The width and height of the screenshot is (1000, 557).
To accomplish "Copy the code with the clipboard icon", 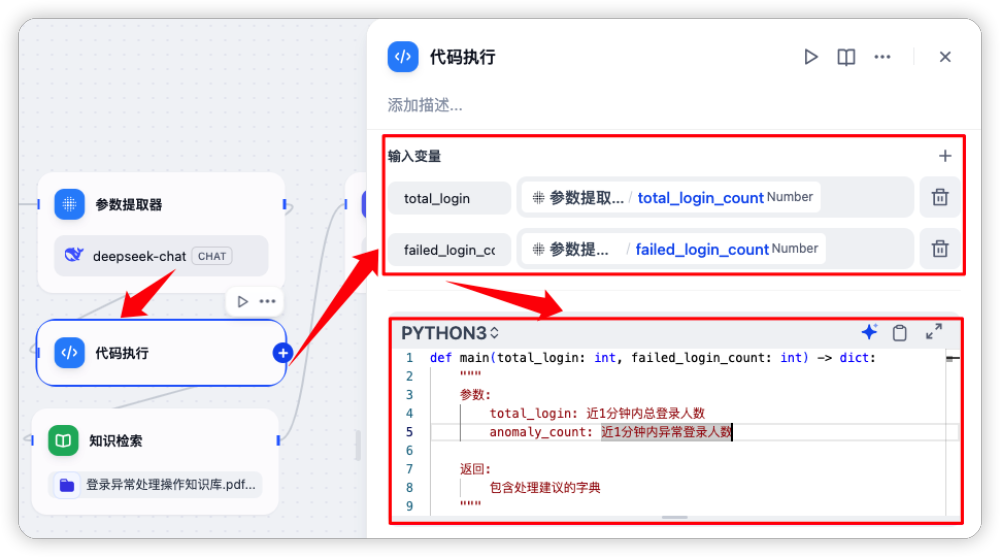I will click(900, 332).
